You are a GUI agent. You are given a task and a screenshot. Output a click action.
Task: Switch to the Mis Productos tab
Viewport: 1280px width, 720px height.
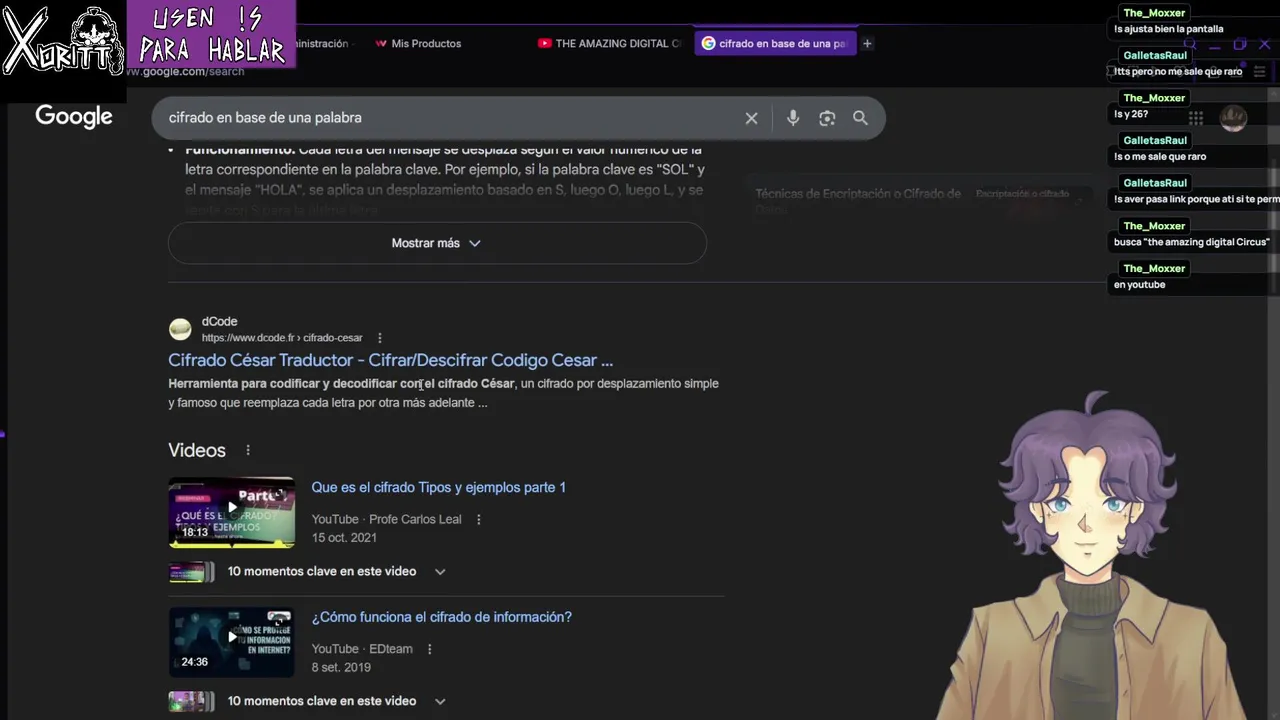point(418,43)
